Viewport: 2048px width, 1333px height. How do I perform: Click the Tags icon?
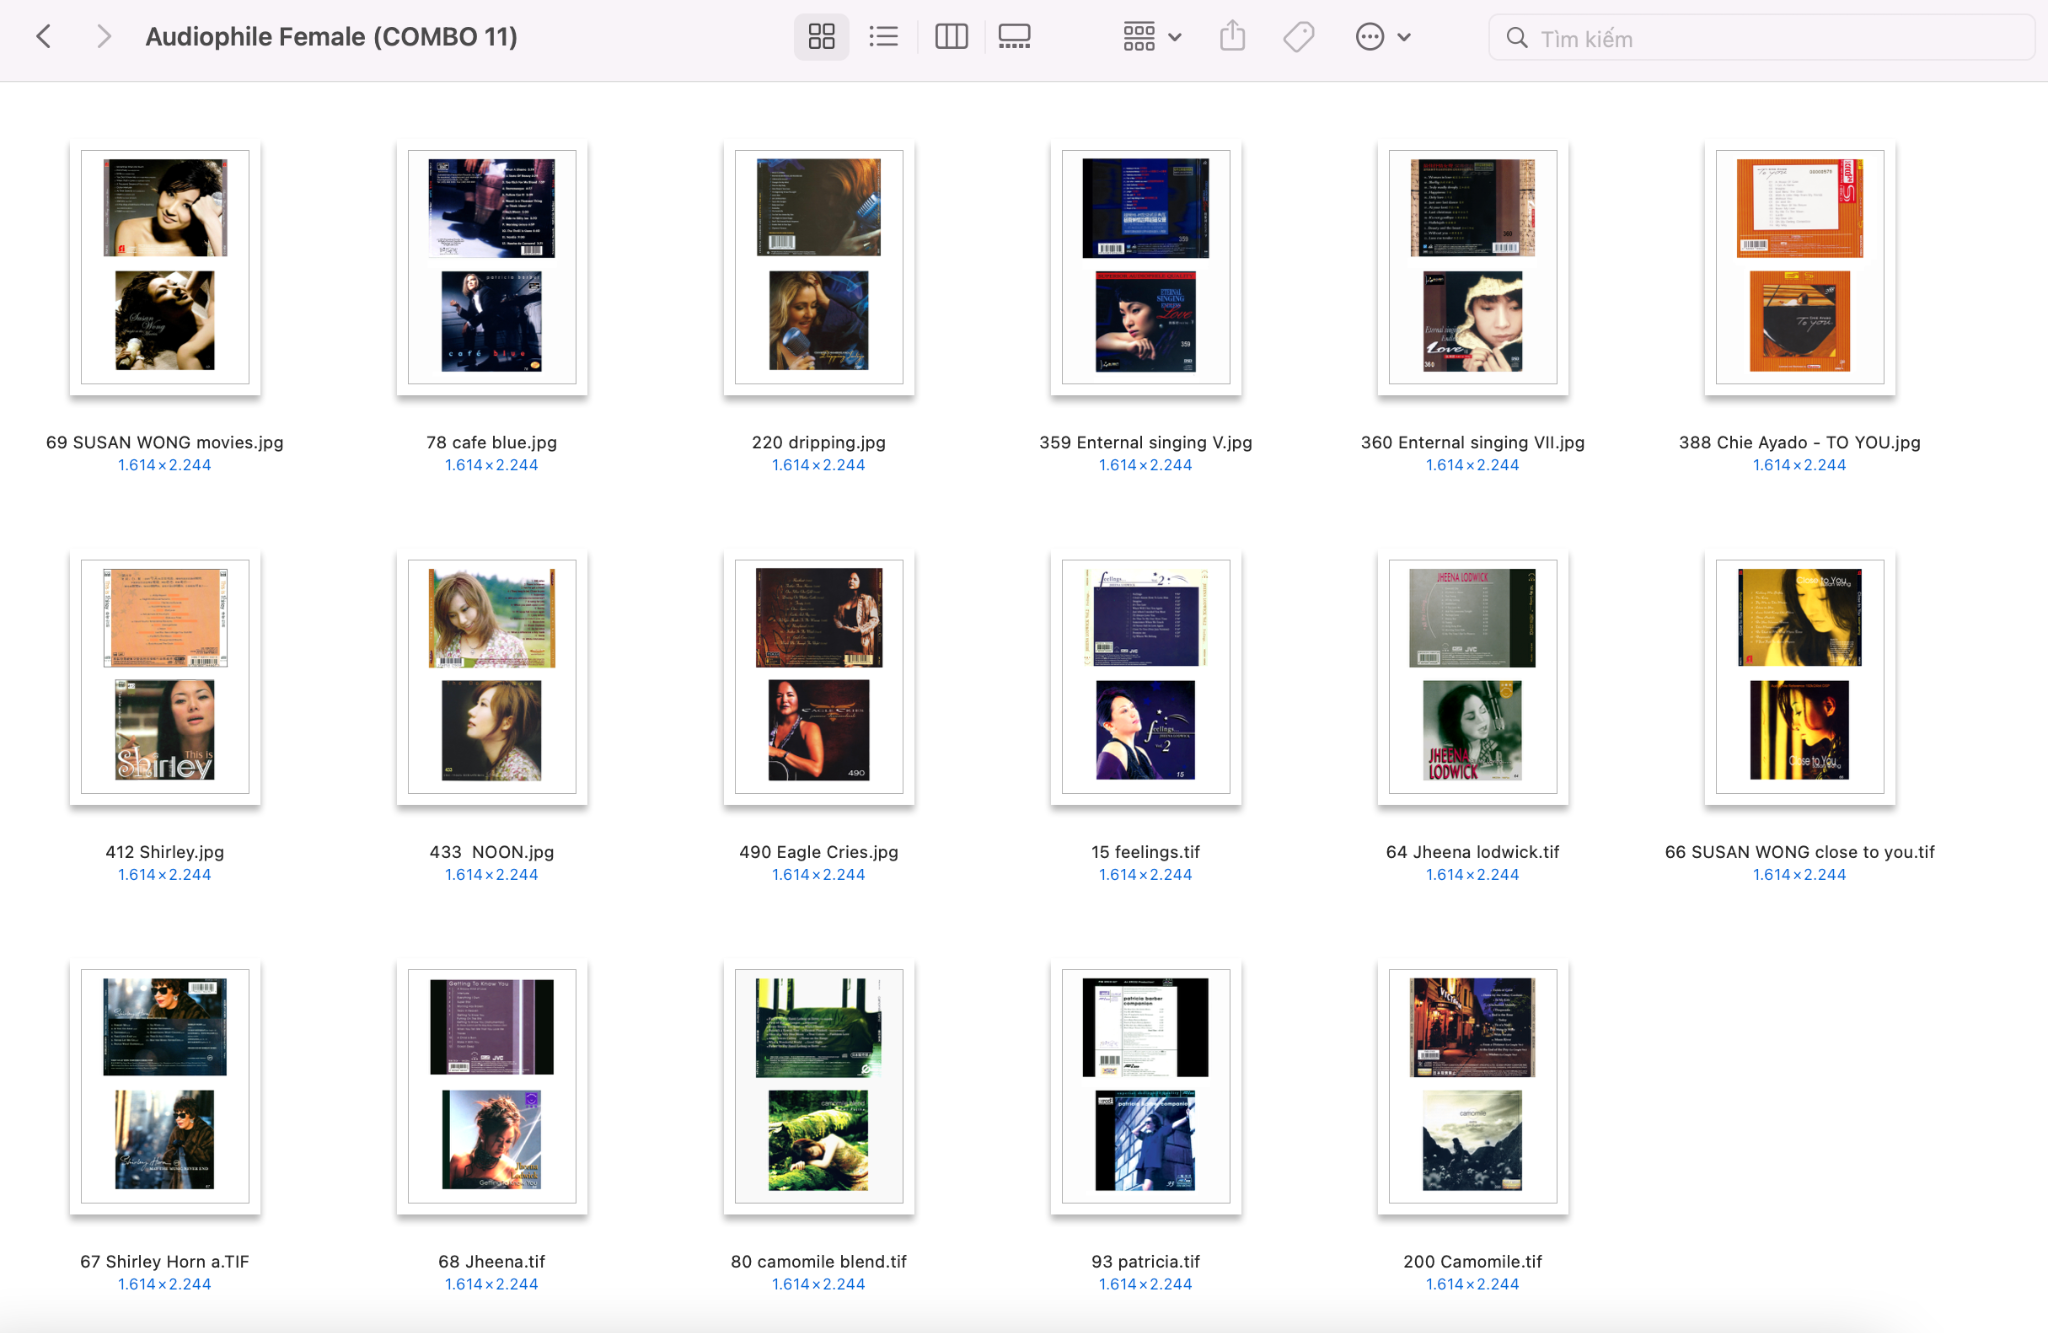click(x=1299, y=37)
